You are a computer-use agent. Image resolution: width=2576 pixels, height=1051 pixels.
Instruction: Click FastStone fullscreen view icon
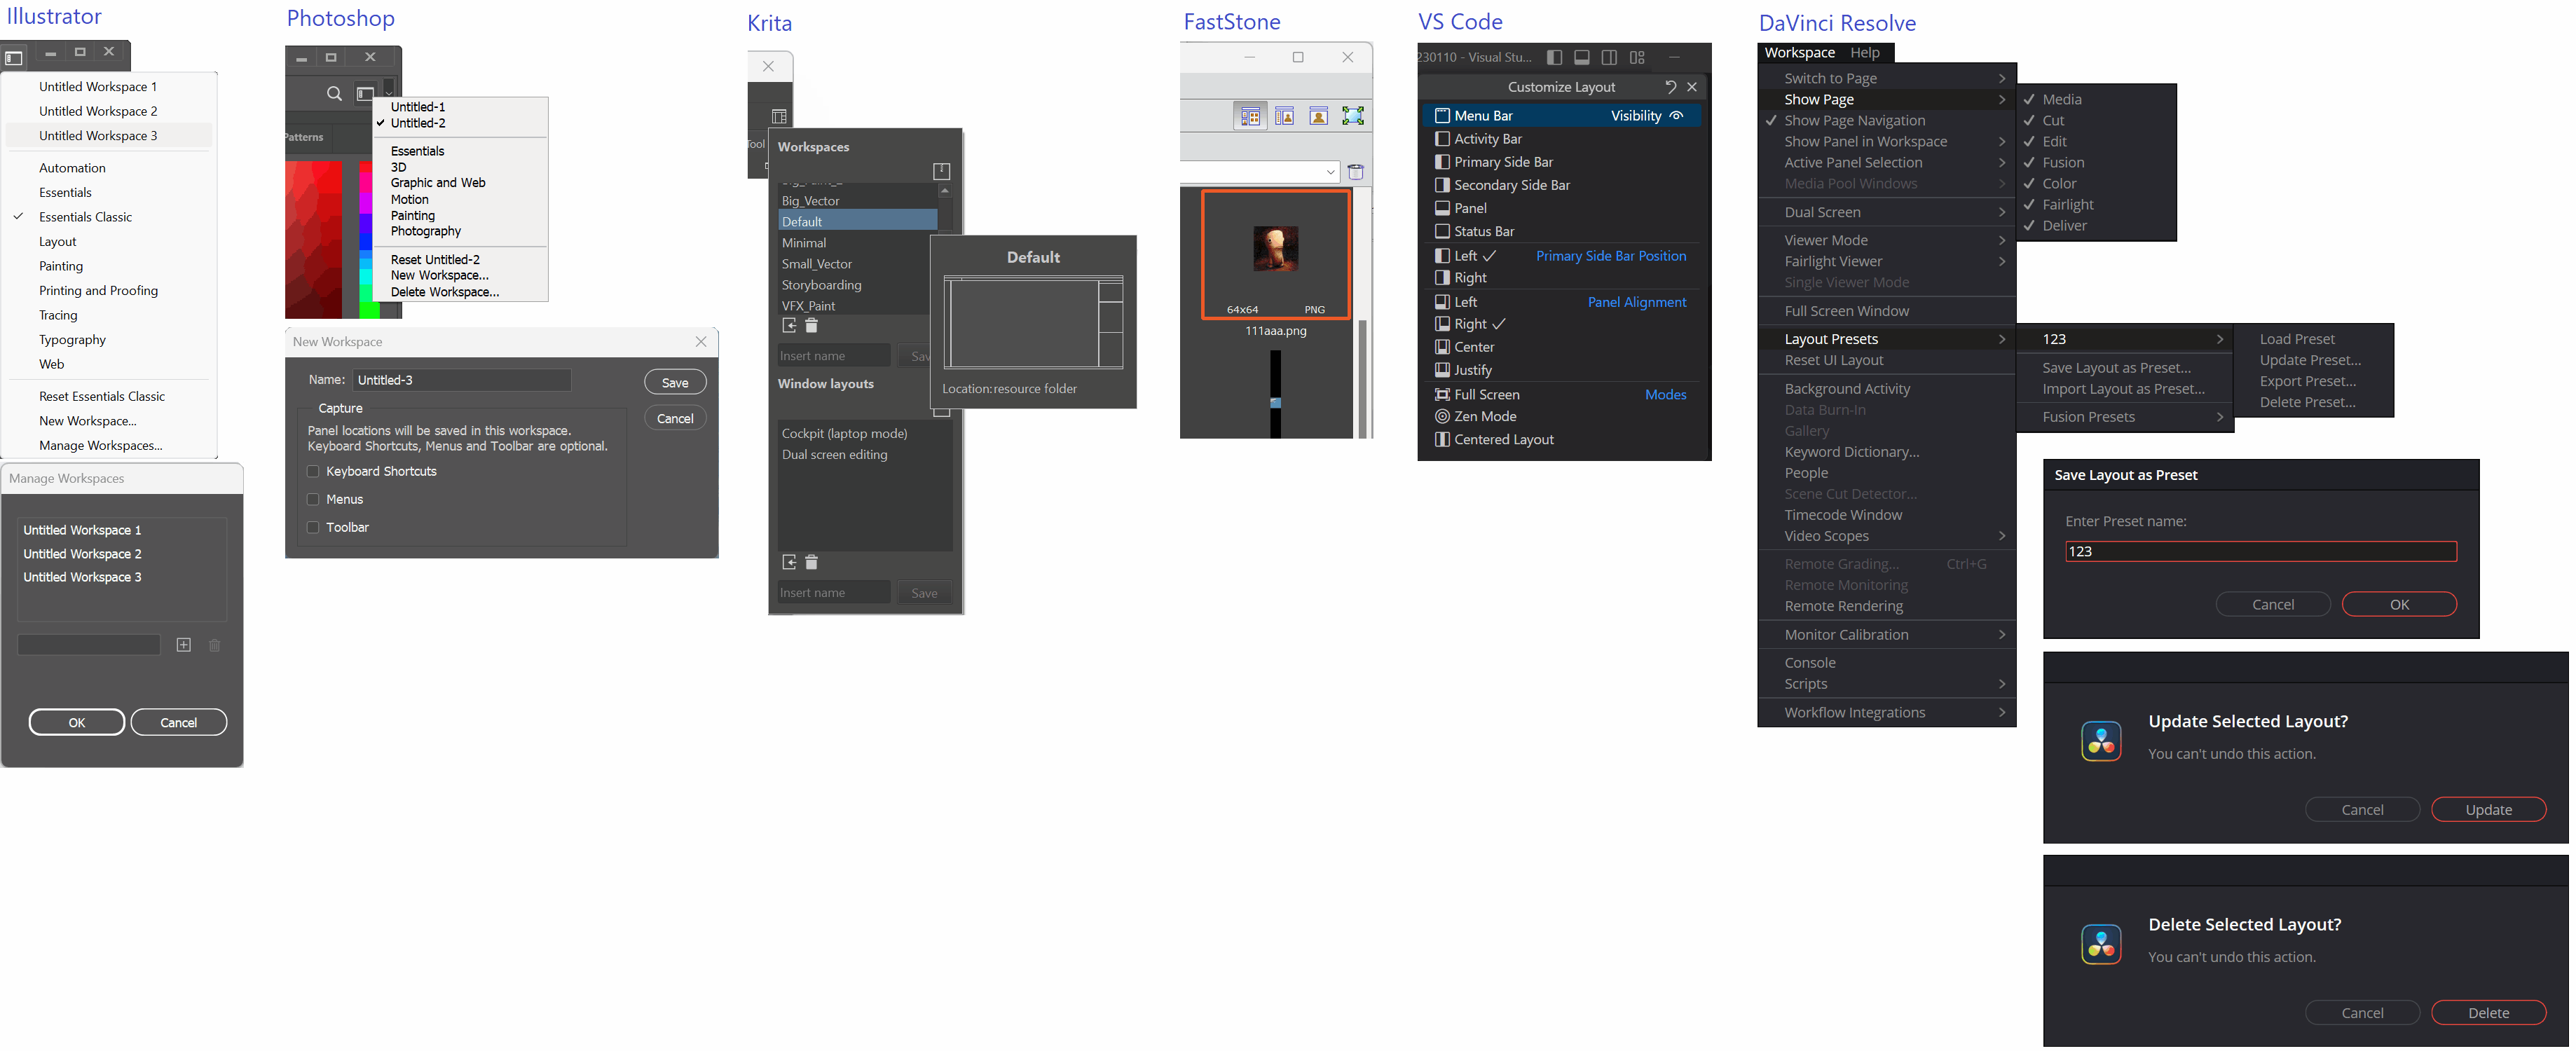coord(1352,116)
